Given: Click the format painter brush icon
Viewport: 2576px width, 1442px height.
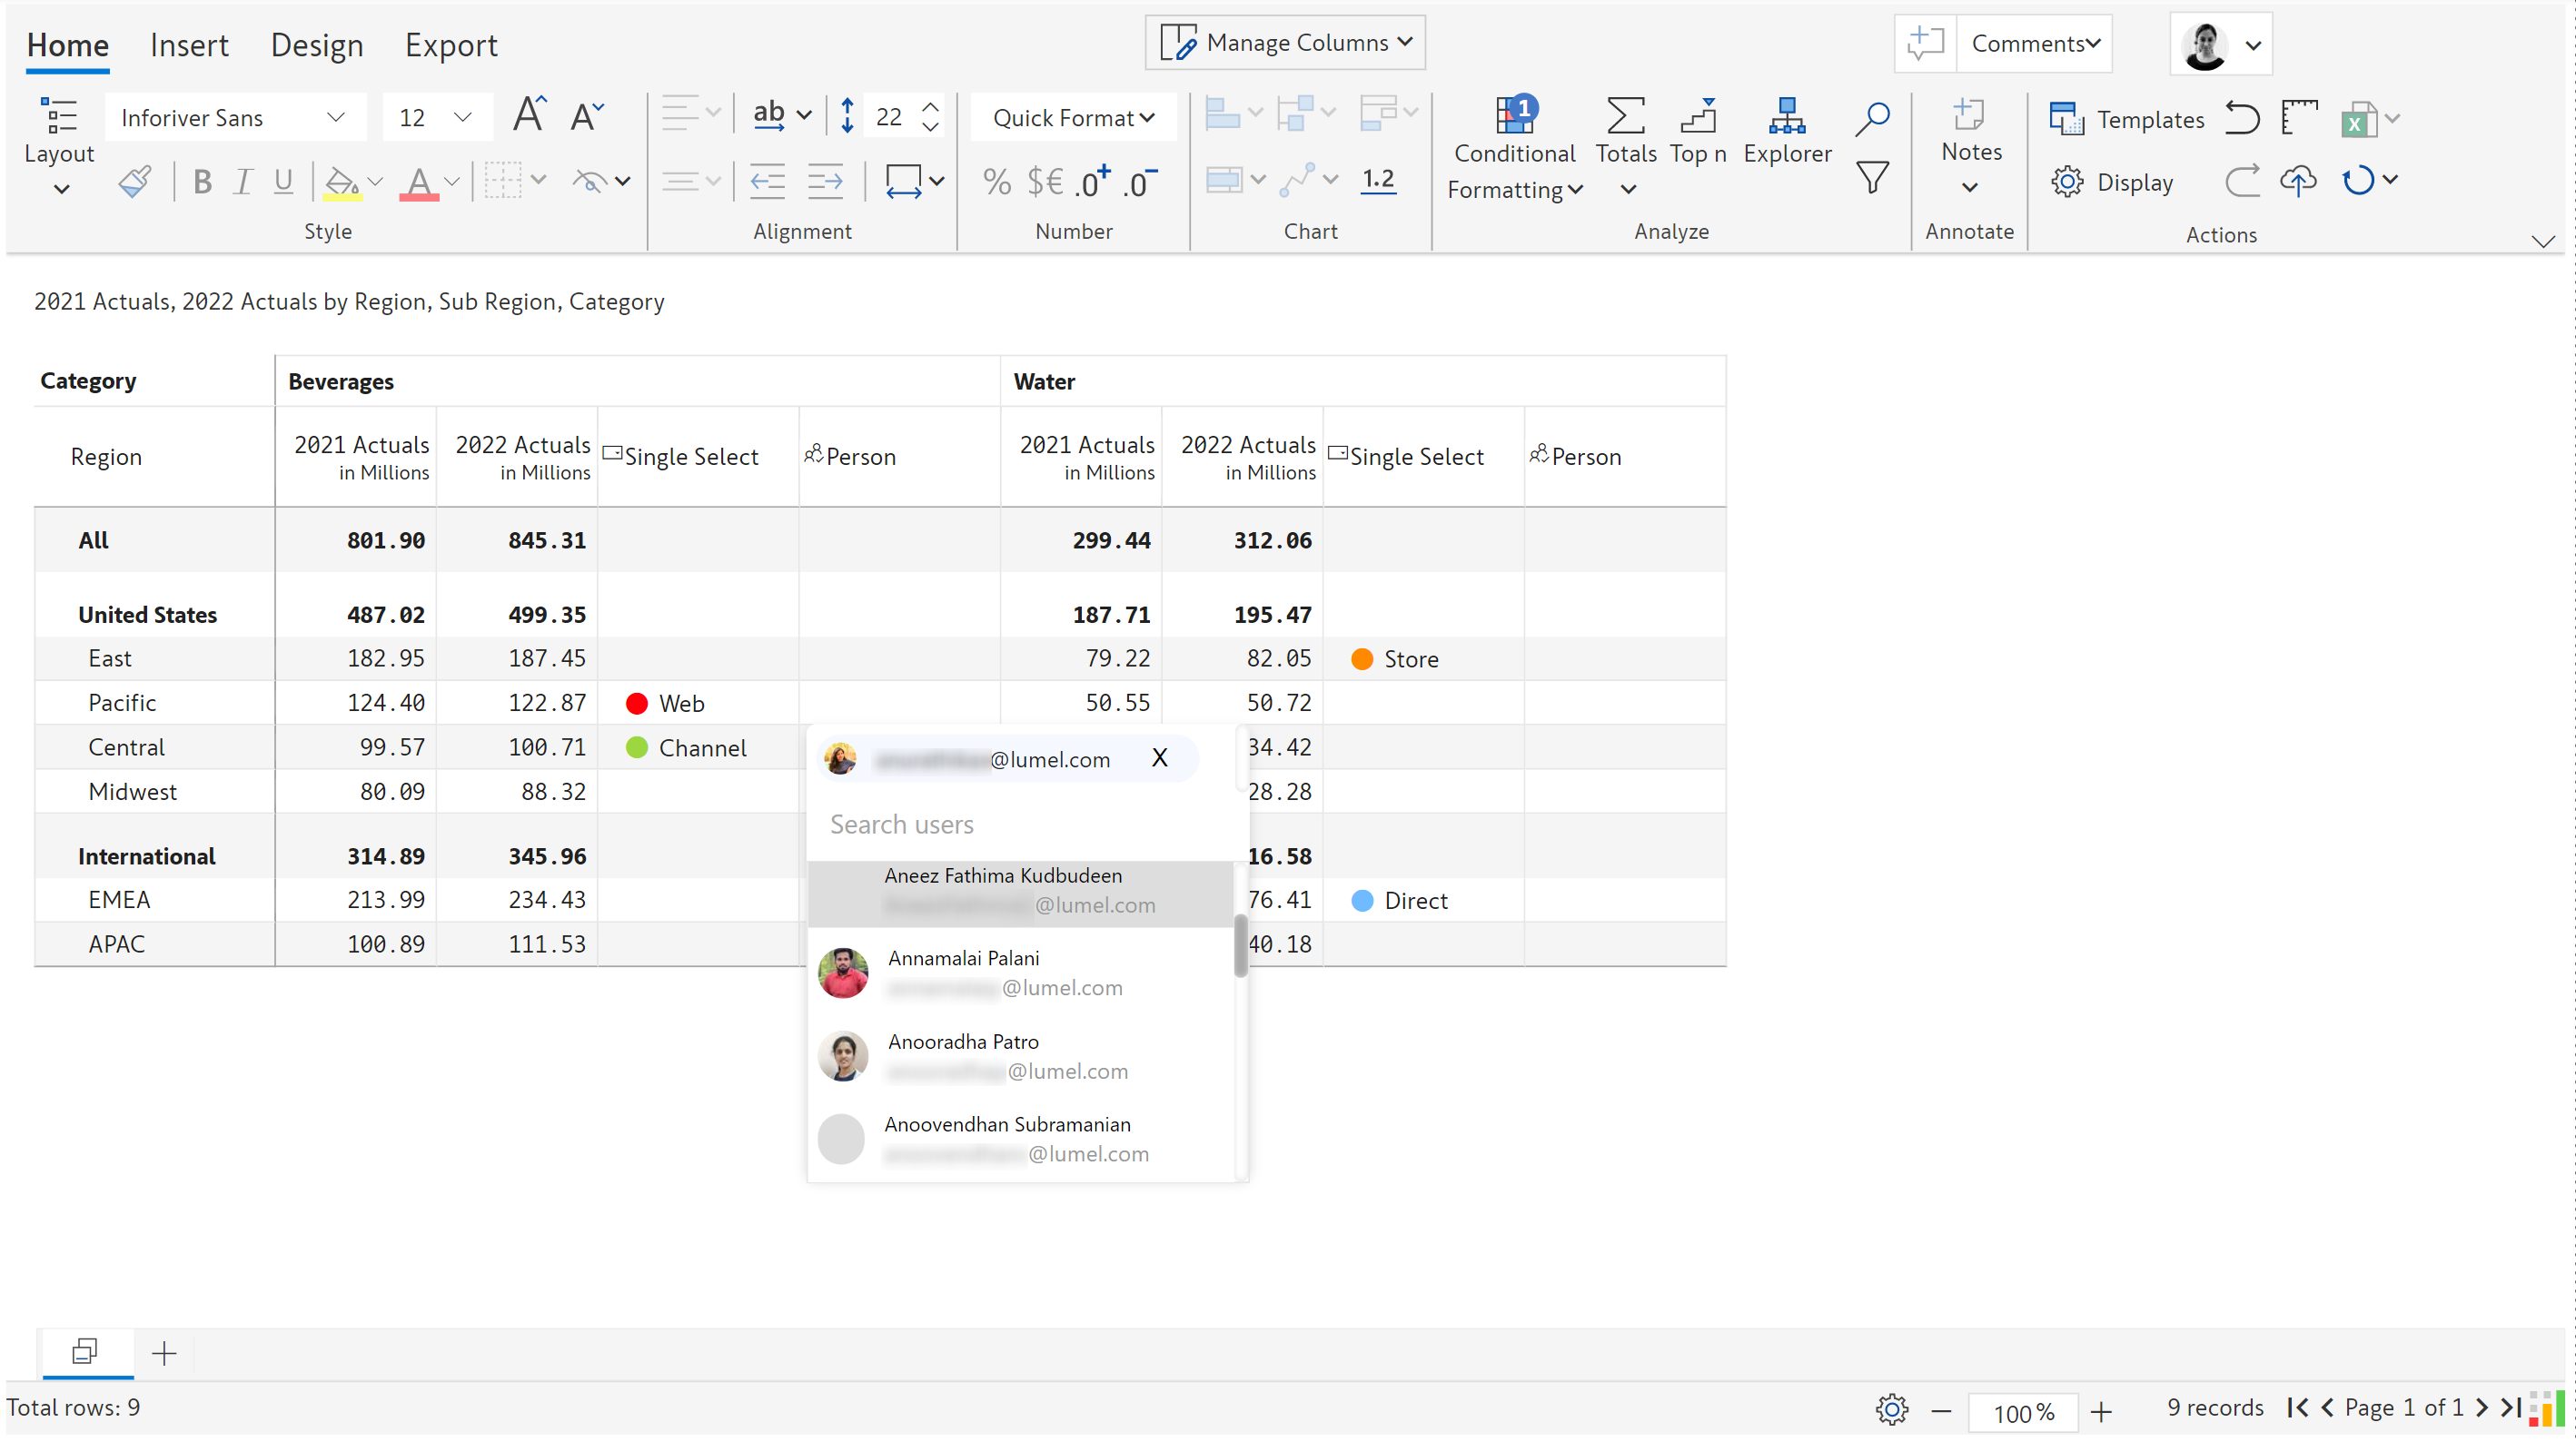Looking at the screenshot, I should coord(135,181).
